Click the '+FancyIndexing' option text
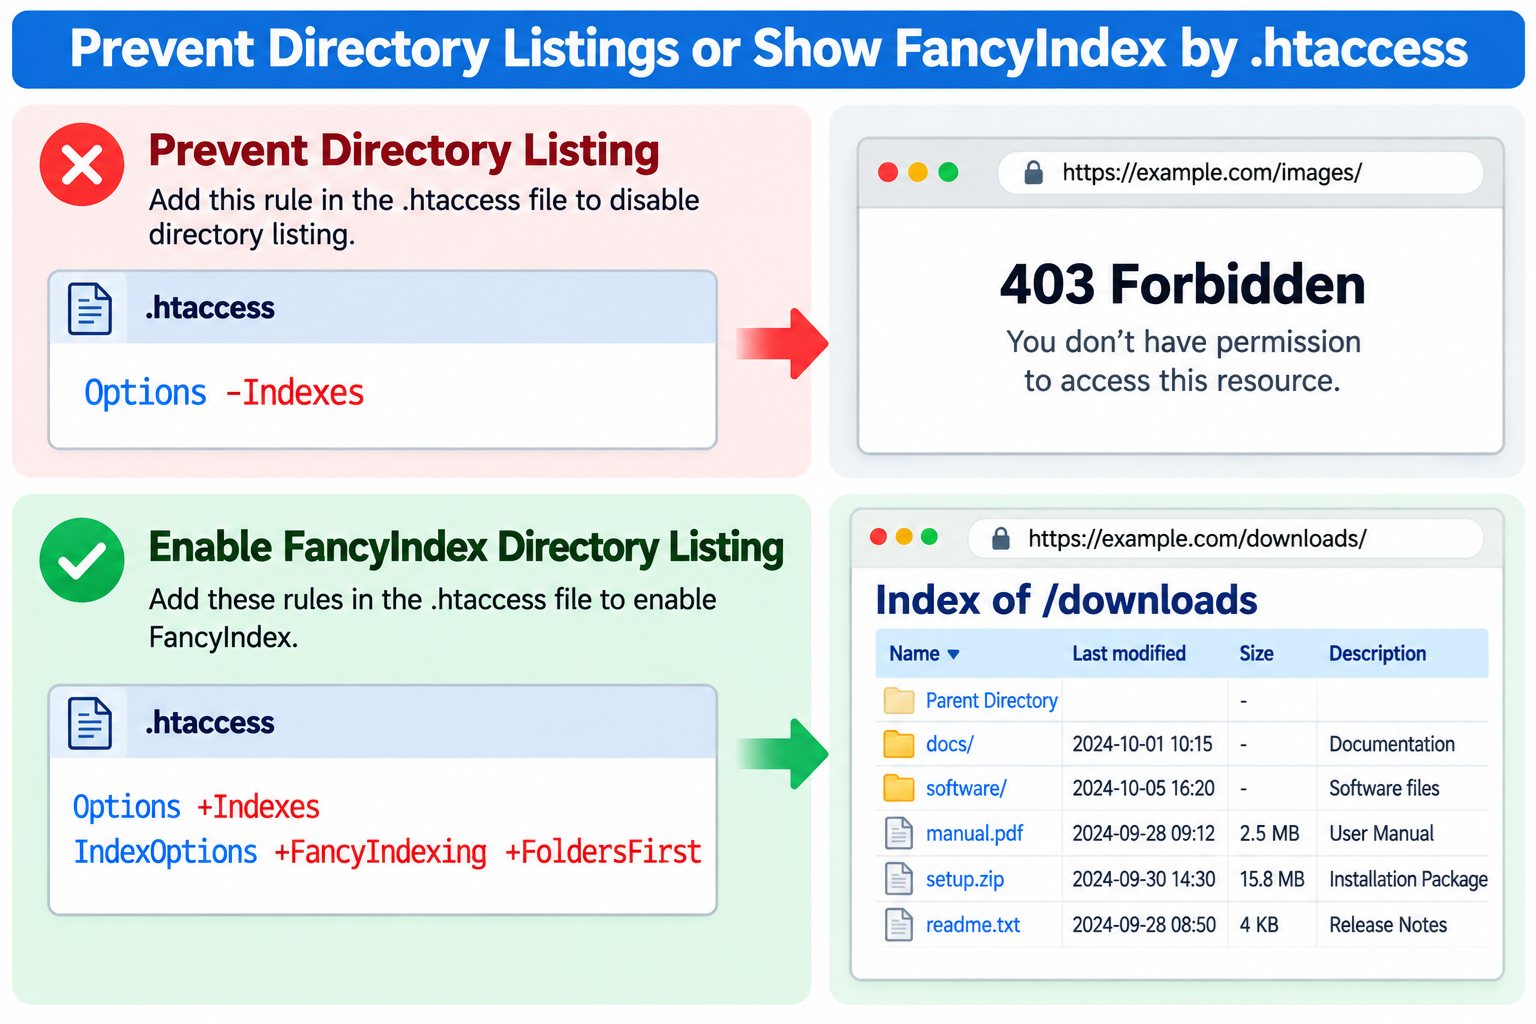 pyautogui.click(x=380, y=852)
